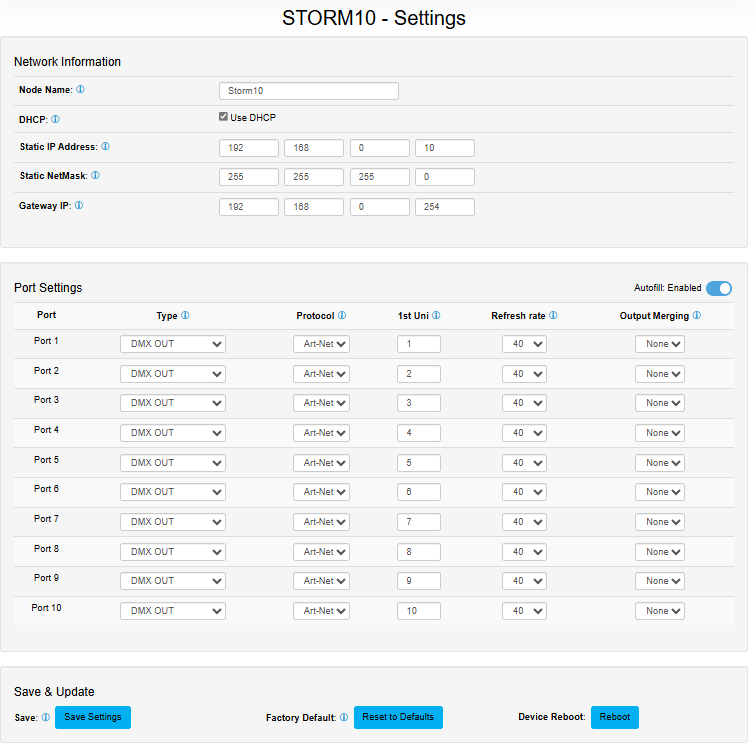Screen dimensions: 755x746
Task: Open Port 1 Type dropdown
Action: tap(173, 344)
